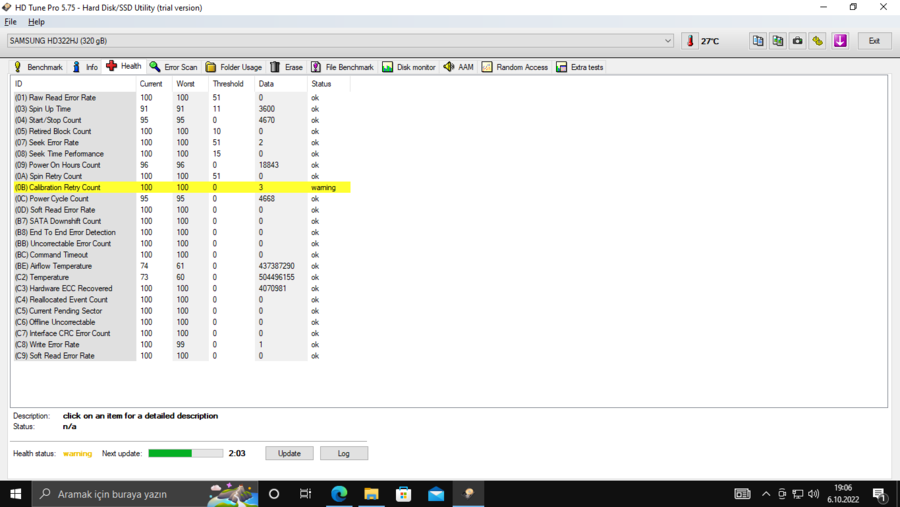
Task: Open the Info tab
Action: coord(85,67)
